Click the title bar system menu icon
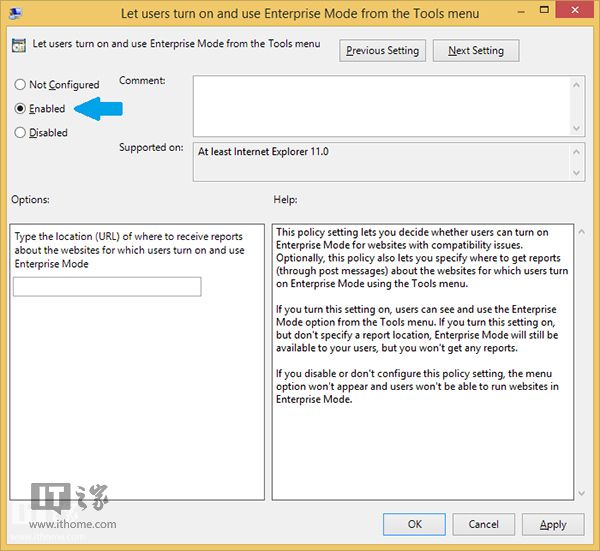Screen dimensions: 600x551 coord(15,13)
